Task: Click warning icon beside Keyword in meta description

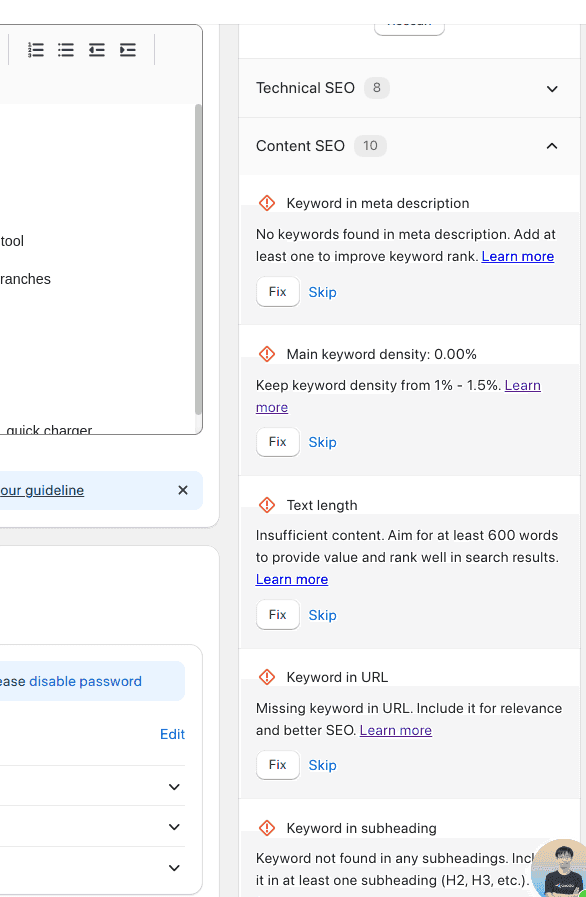Action: point(267,203)
